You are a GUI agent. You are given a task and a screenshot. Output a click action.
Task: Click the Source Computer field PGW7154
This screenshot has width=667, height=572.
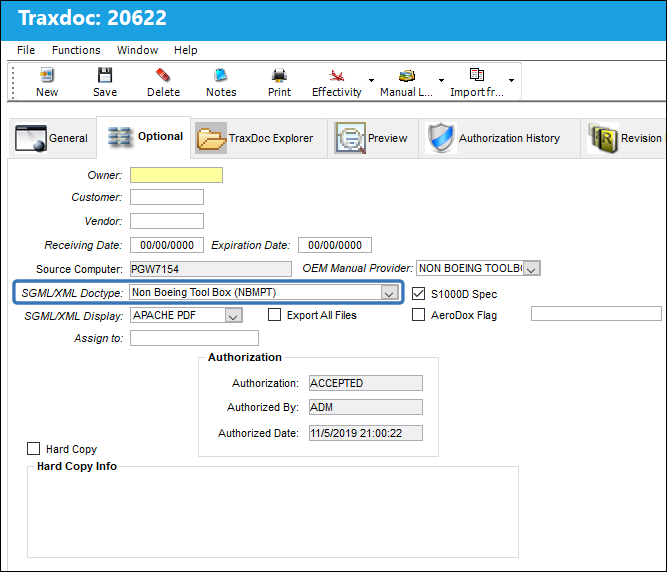tap(211, 269)
